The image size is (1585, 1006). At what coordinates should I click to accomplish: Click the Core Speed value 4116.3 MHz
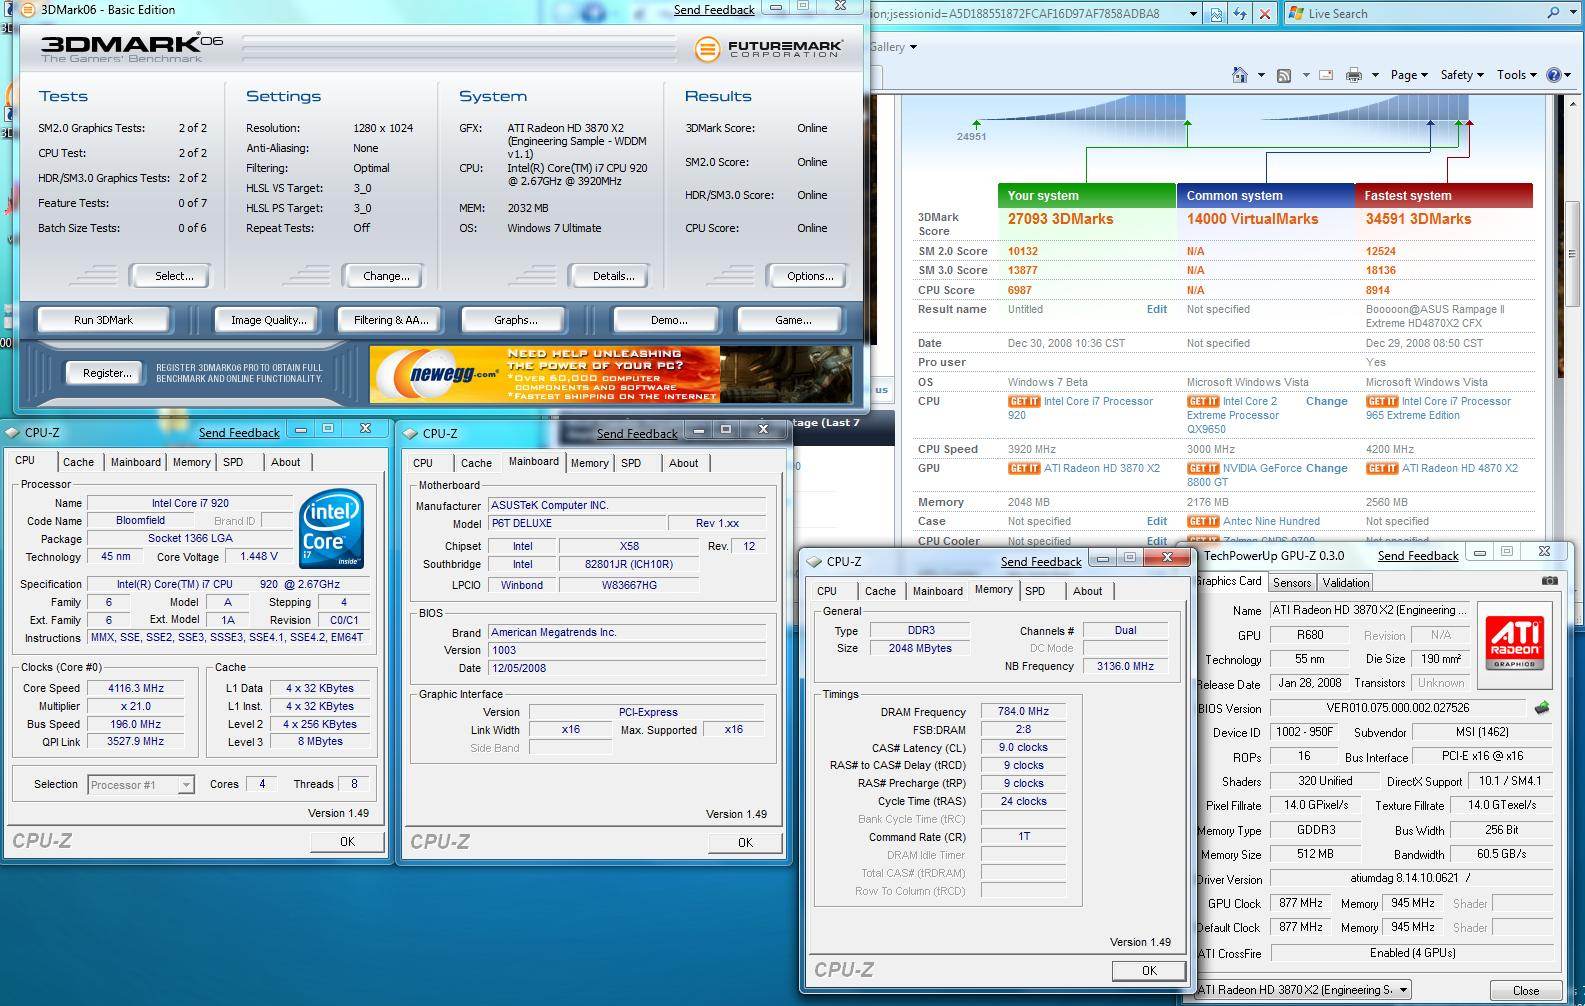135,688
